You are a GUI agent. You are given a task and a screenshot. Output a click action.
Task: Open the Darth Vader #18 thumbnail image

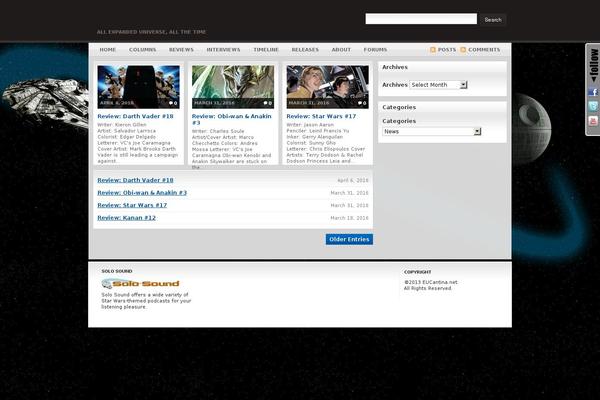(x=139, y=87)
